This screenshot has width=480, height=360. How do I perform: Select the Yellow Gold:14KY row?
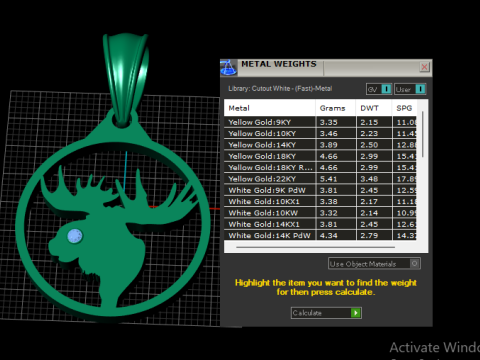[320, 145]
